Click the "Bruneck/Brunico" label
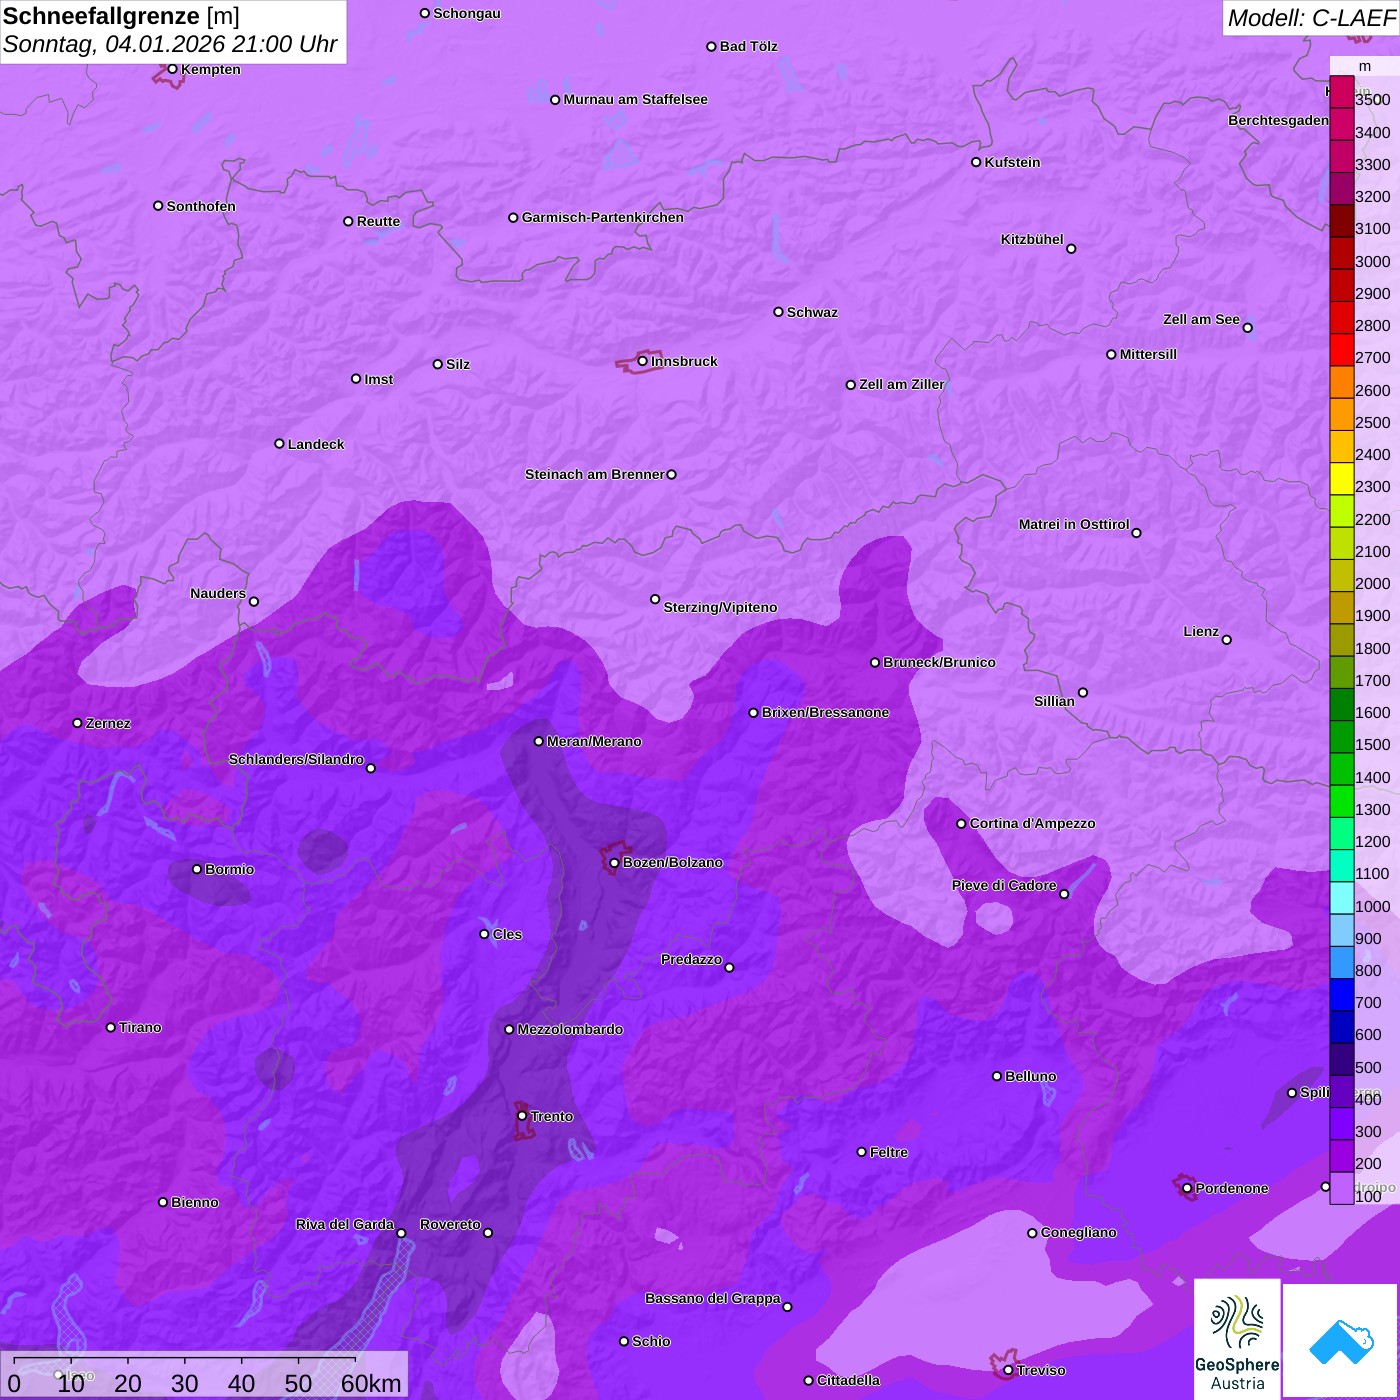Viewport: 1400px width, 1400px height. [939, 662]
